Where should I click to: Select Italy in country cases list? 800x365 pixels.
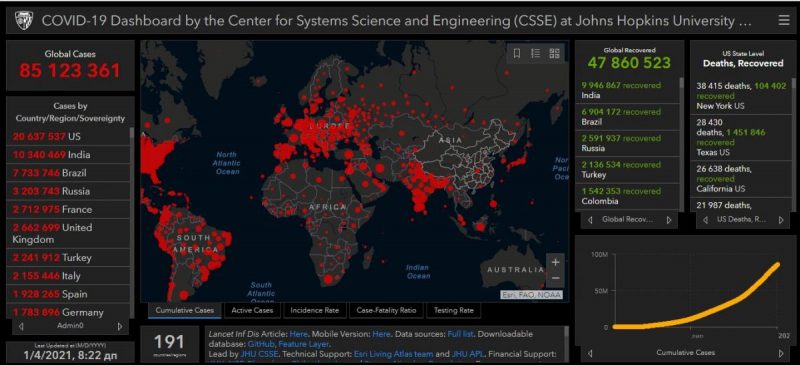click(68, 276)
